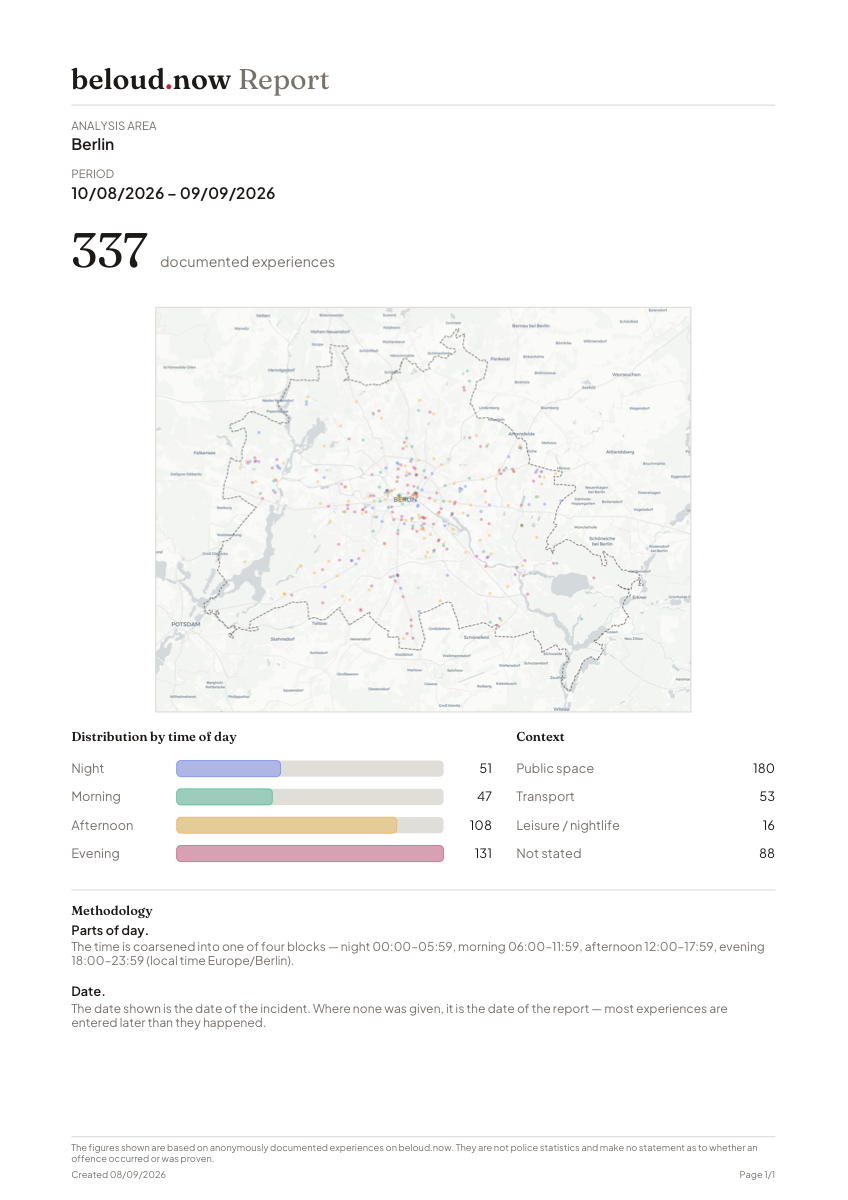Click the "Public space" context row label

(555, 769)
